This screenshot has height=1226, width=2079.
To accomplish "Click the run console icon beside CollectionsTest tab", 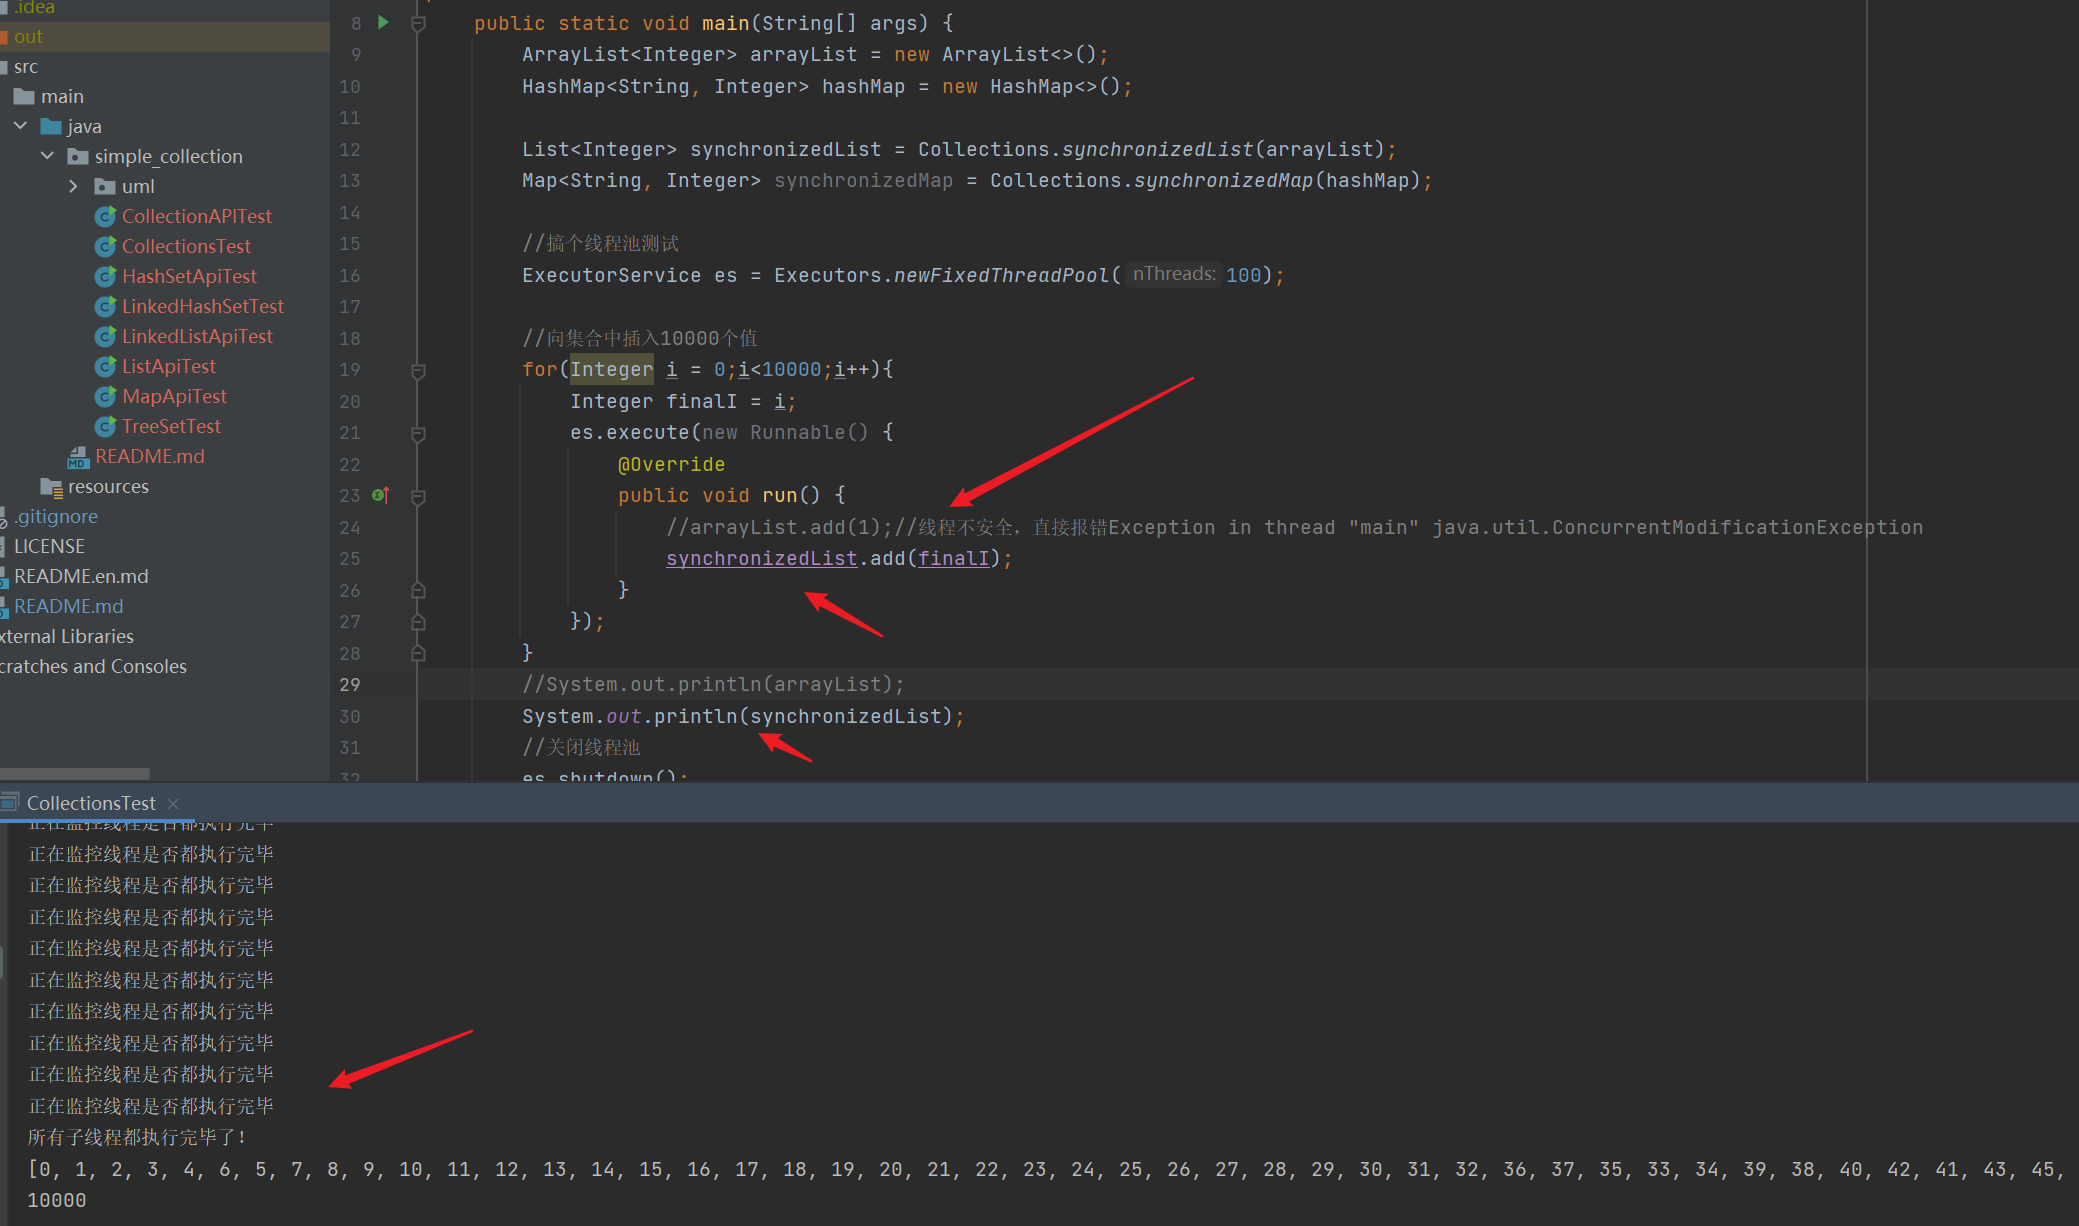I will tap(10, 802).
